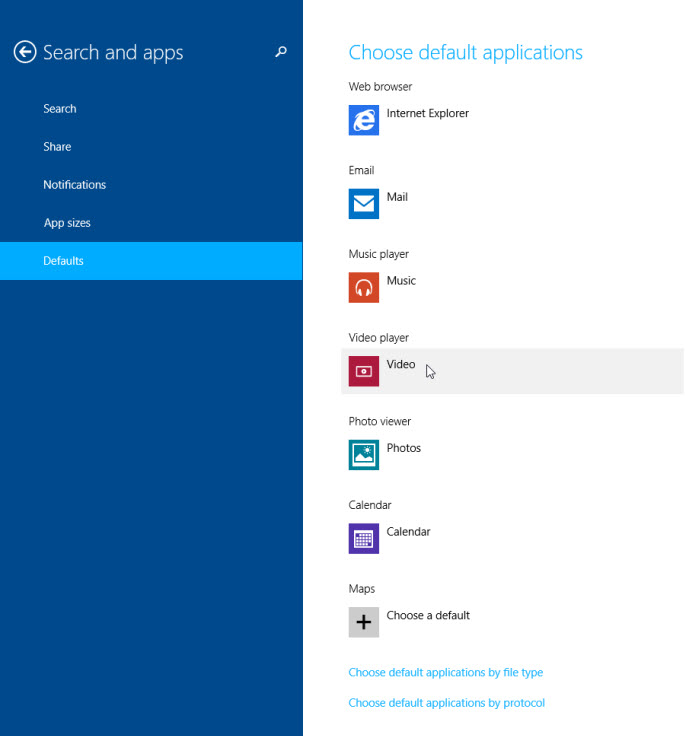Select the Photos icon under Photo viewer
The image size is (685, 736).
tap(363, 455)
